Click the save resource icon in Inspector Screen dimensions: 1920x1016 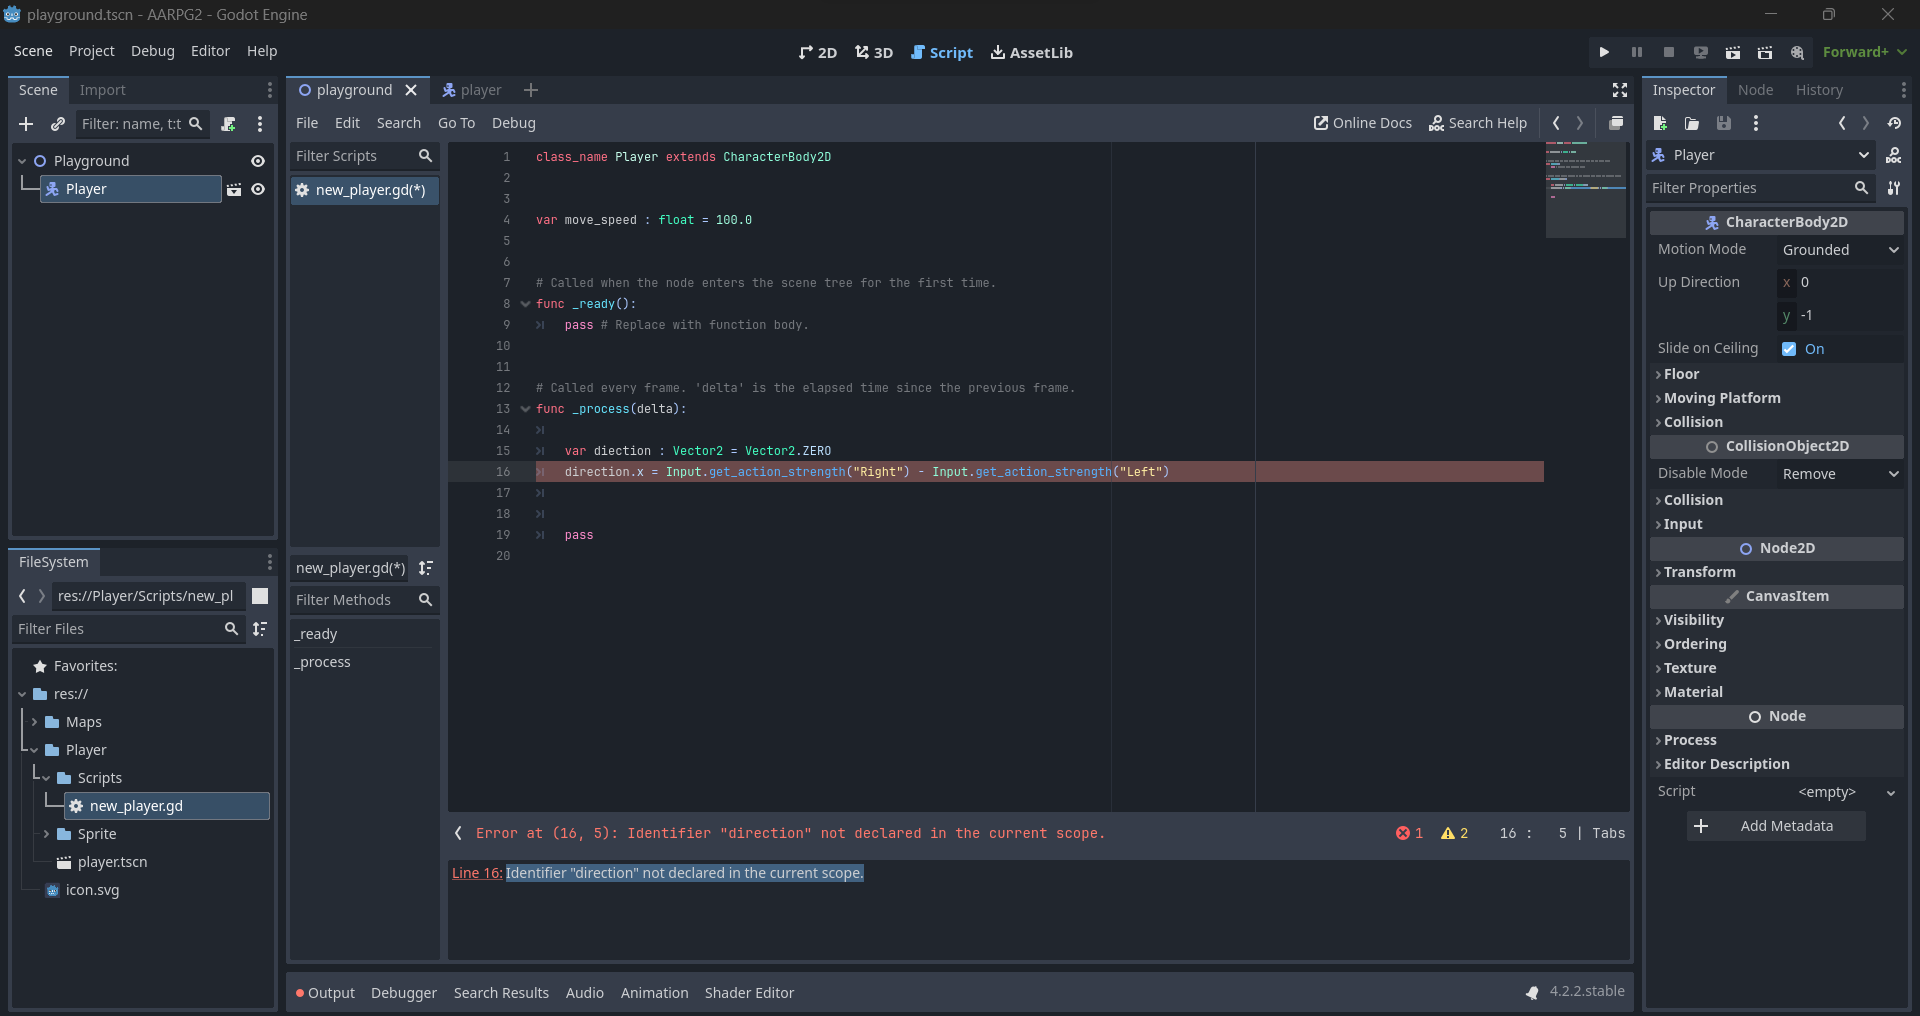coord(1724,123)
